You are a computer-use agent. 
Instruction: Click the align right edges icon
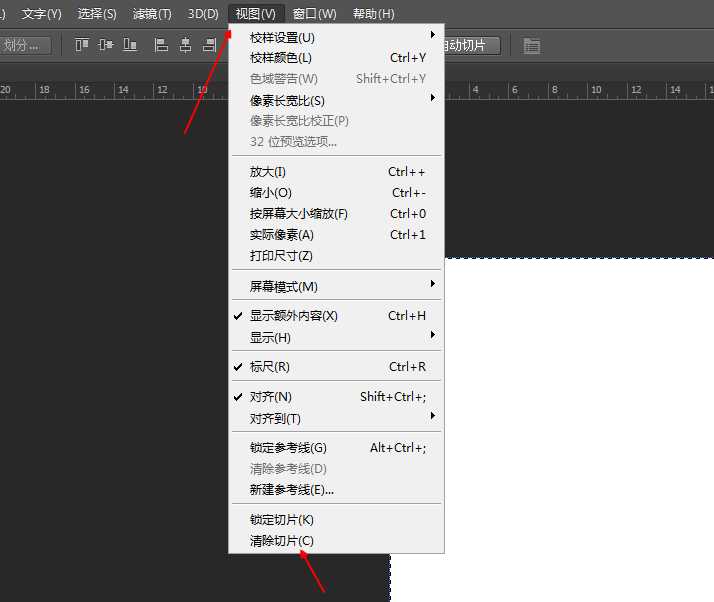[209, 45]
